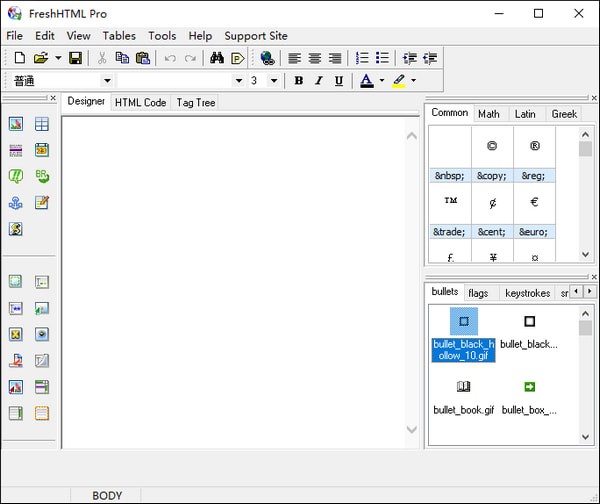Toggle Bold formatting
This screenshot has width=600, height=504.
tap(298, 81)
